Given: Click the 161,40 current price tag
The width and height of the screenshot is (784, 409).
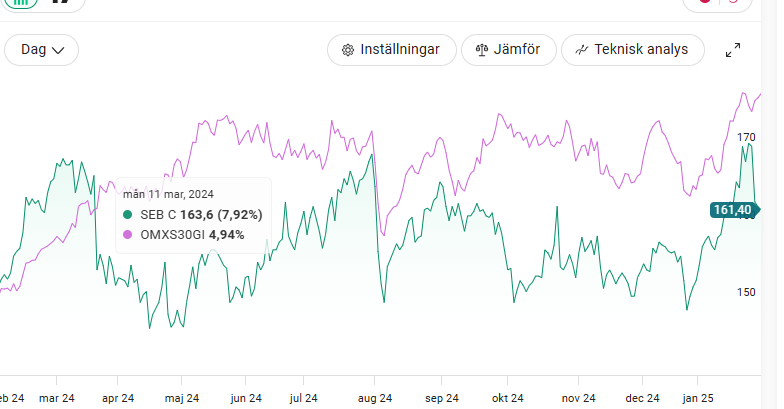Looking at the screenshot, I should point(730,209).
